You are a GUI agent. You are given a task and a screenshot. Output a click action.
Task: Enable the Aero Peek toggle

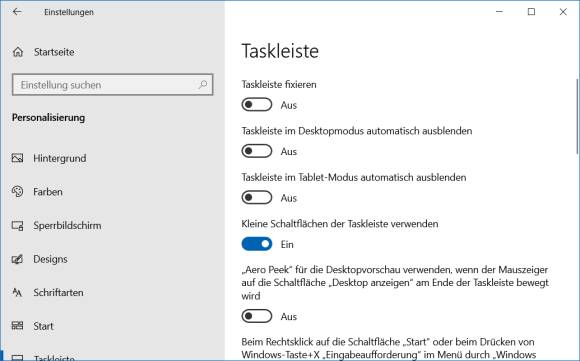[257, 316]
